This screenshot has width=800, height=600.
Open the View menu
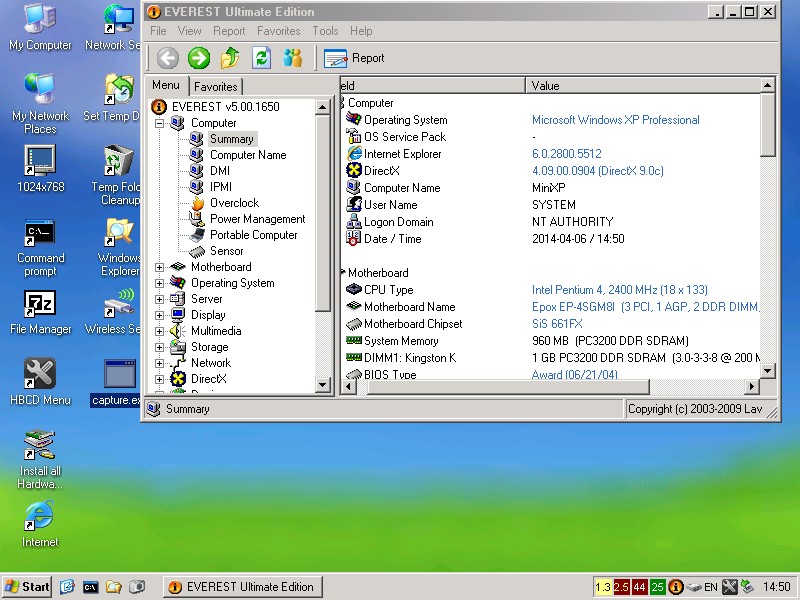(x=189, y=31)
